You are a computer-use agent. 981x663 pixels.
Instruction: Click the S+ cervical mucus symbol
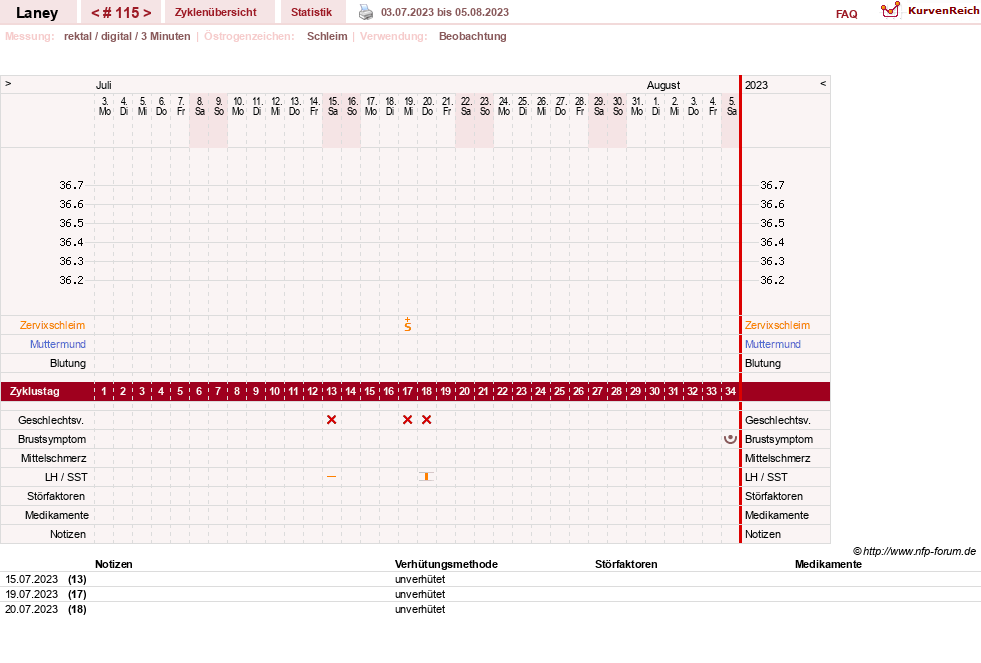(x=408, y=325)
